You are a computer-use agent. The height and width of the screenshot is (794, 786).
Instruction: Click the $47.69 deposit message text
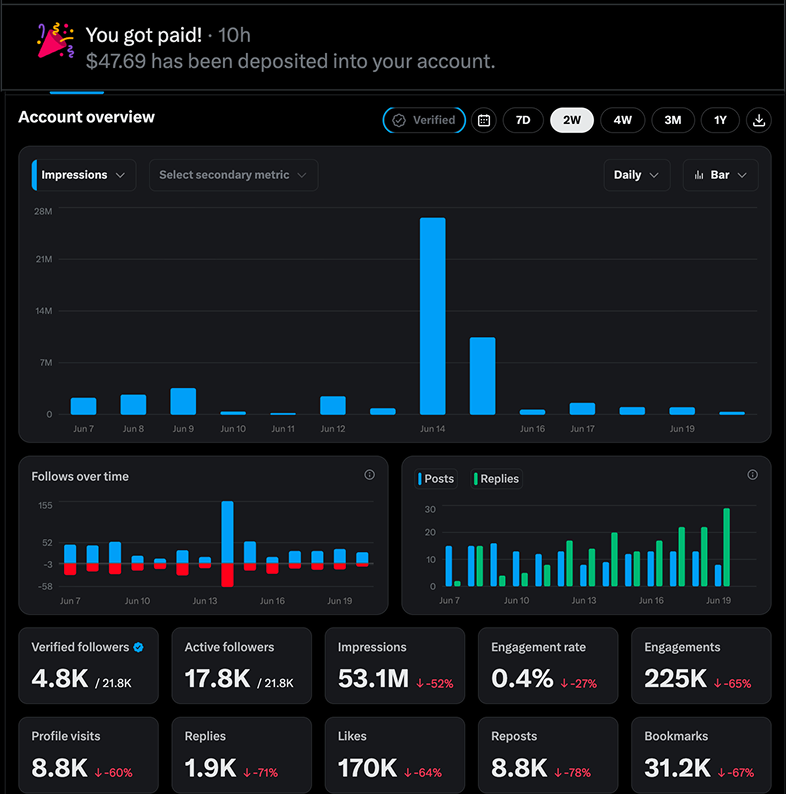[290, 61]
